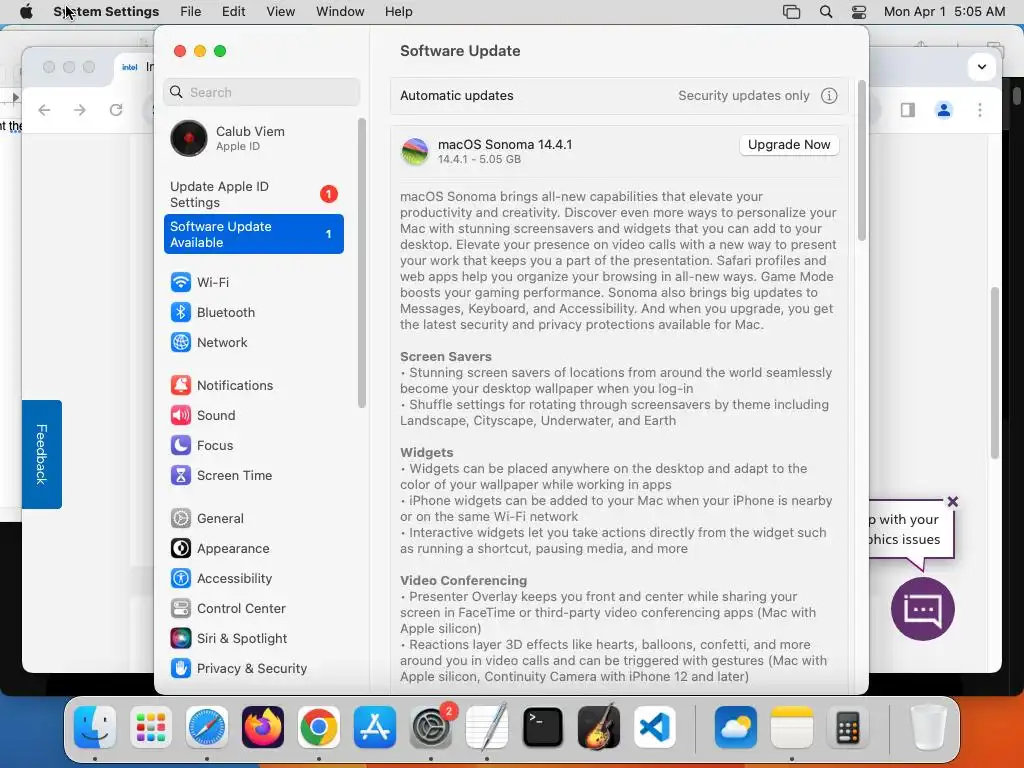Open Notes app from the Dock
1024x768 pixels.
click(792, 727)
